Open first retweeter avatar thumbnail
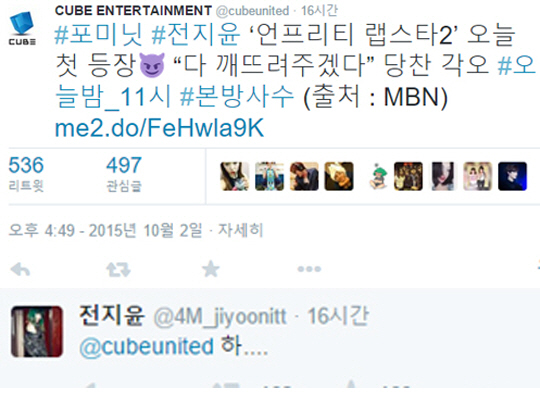The image size is (540, 400). [x=235, y=176]
